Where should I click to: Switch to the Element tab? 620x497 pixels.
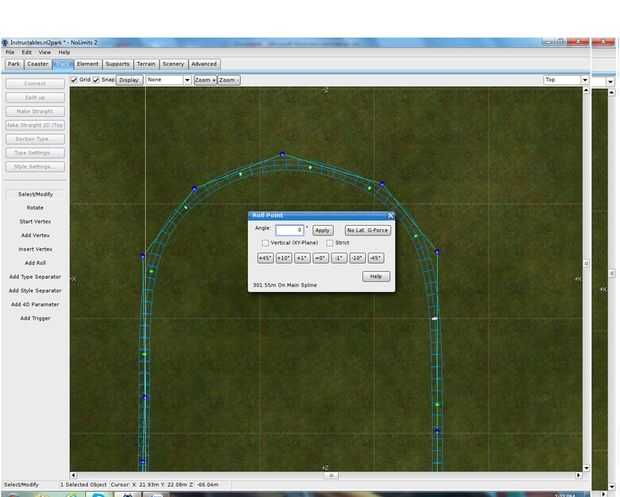click(x=87, y=64)
